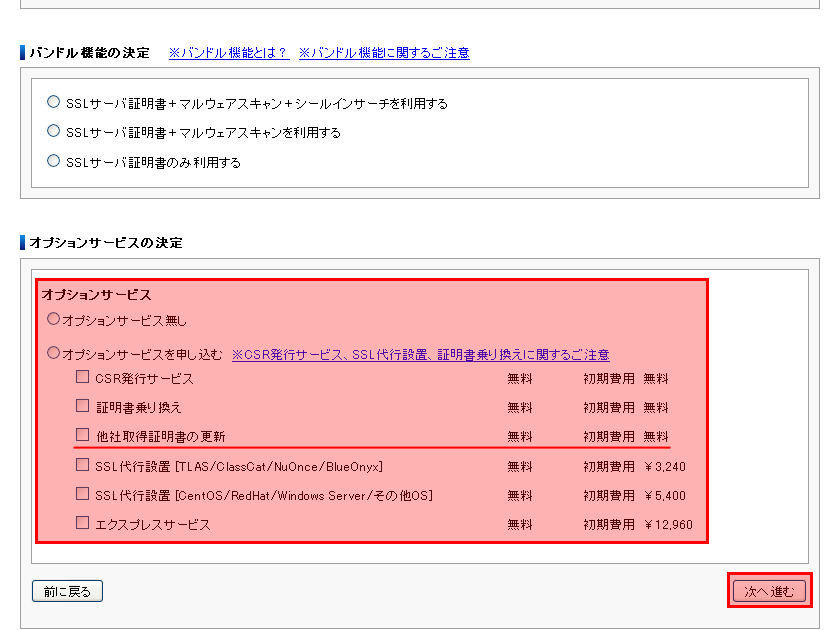
Task: Click the 前に戻る button
Action: coord(68,591)
